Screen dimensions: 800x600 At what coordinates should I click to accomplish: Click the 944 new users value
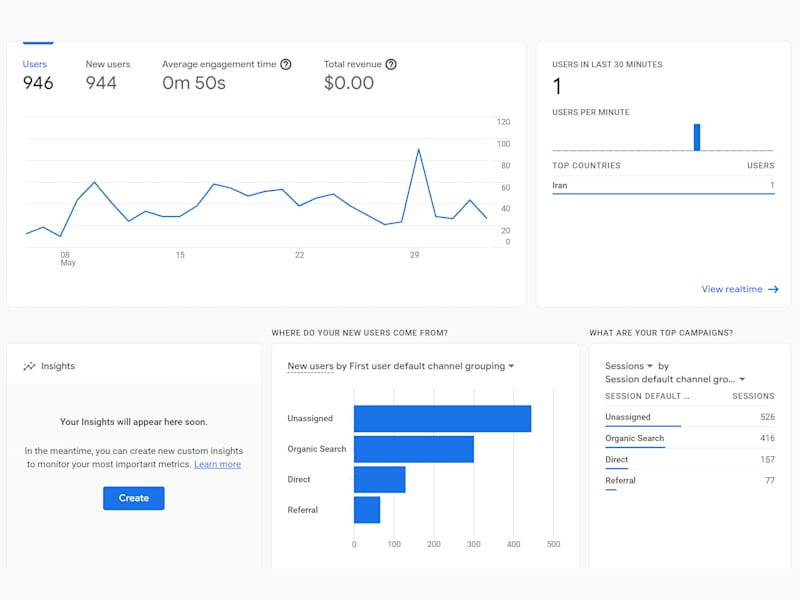[101, 83]
